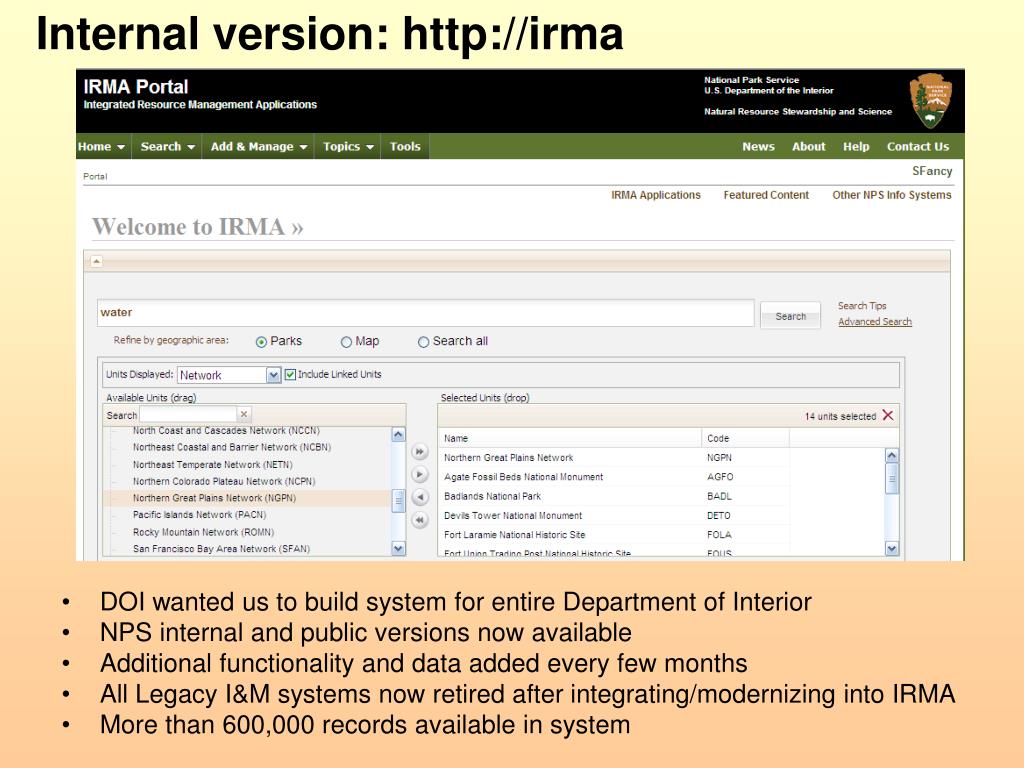Open Search Tips
Viewport: 1024px width, 768px height.
(862, 306)
